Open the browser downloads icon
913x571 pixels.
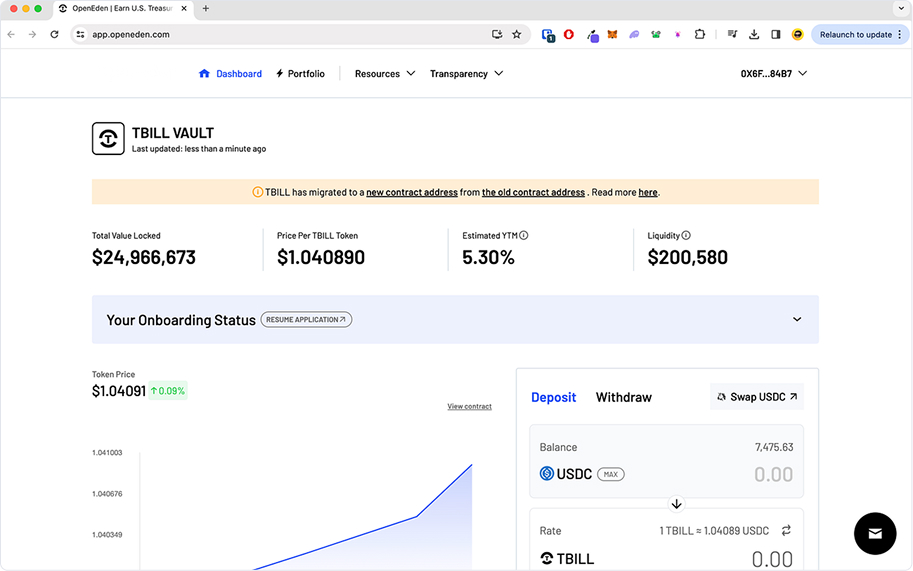(754, 34)
